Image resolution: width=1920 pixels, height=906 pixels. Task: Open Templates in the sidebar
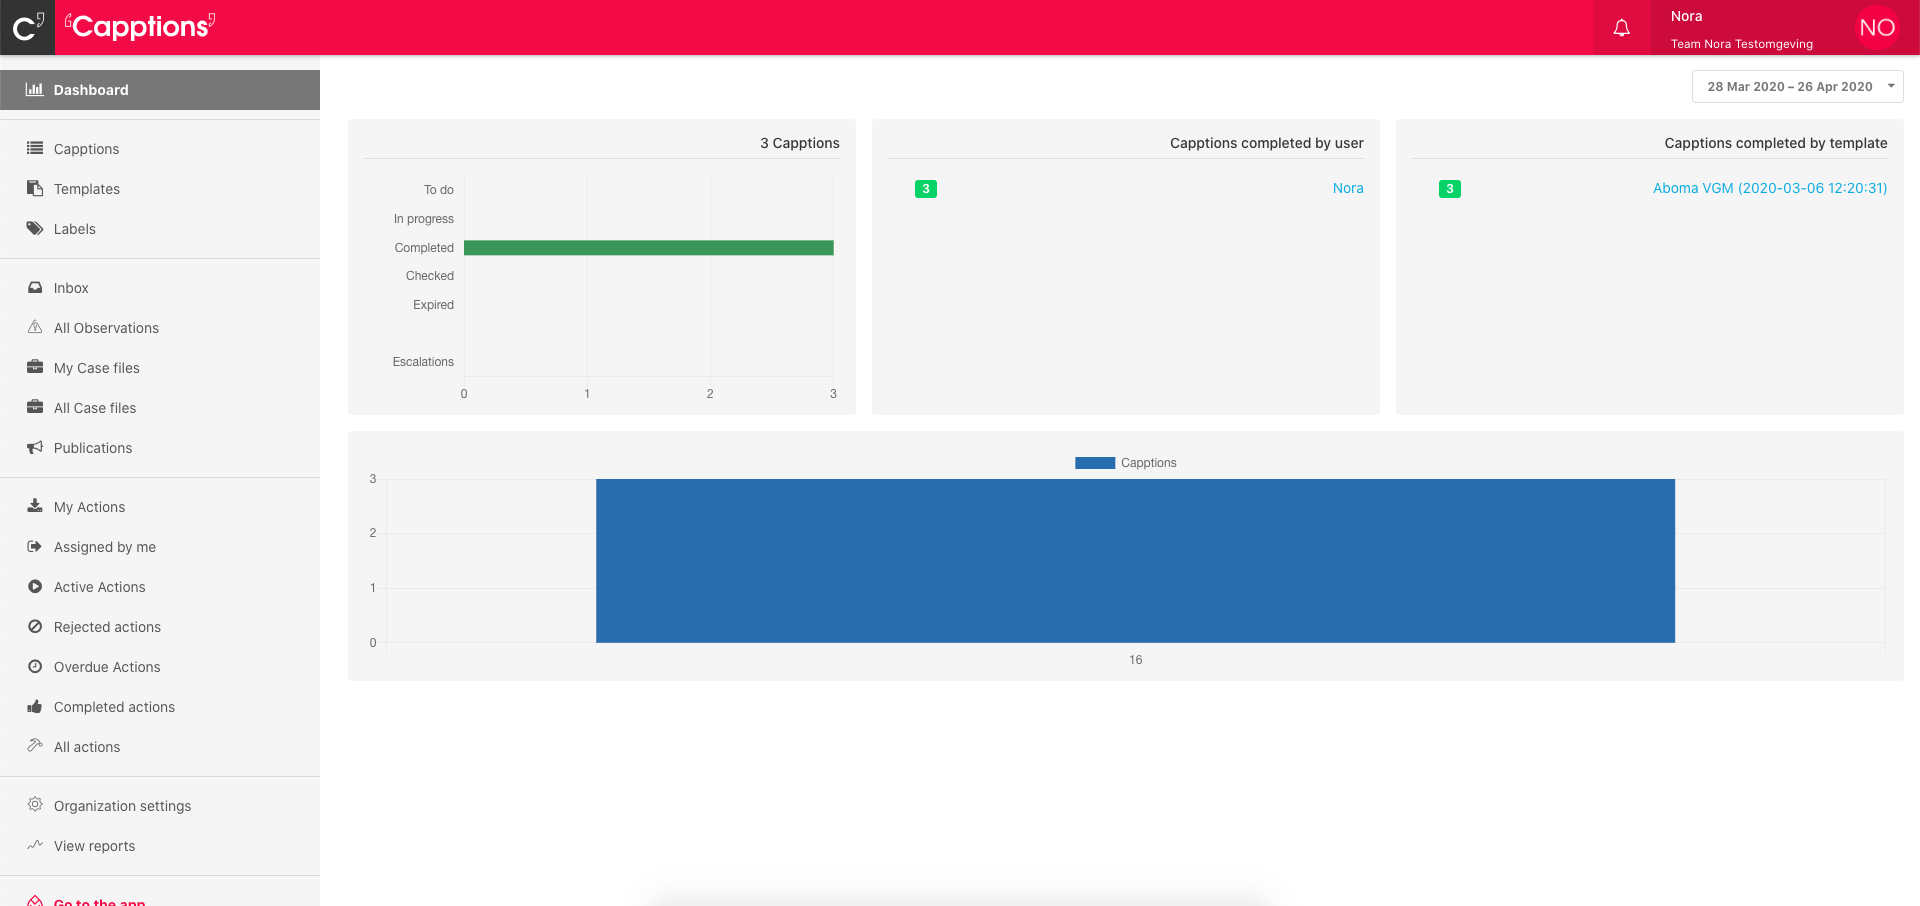click(160, 189)
